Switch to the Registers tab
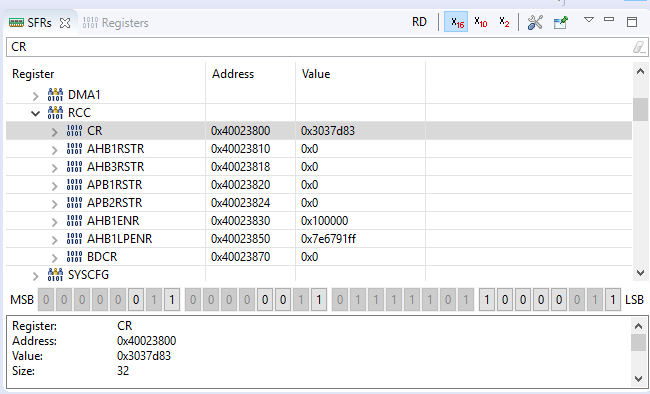The height and width of the screenshot is (394, 650). coord(116,23)
